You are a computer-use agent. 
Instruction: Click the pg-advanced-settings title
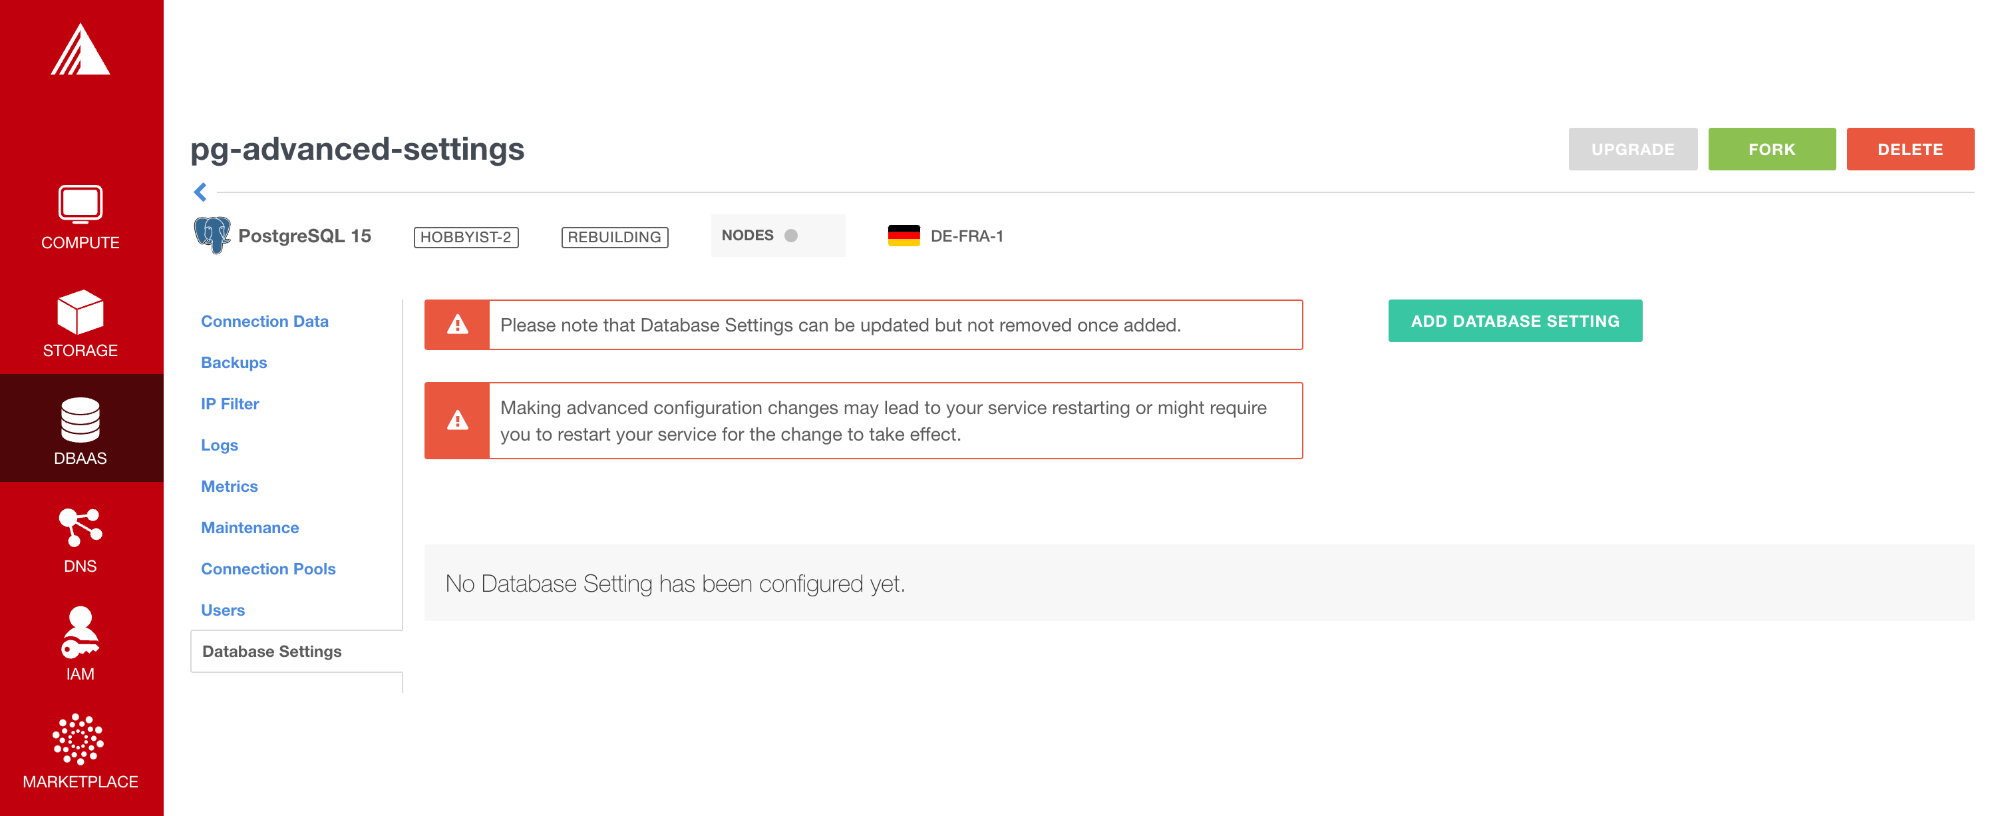pyautogui.click(x=358, y=149)
